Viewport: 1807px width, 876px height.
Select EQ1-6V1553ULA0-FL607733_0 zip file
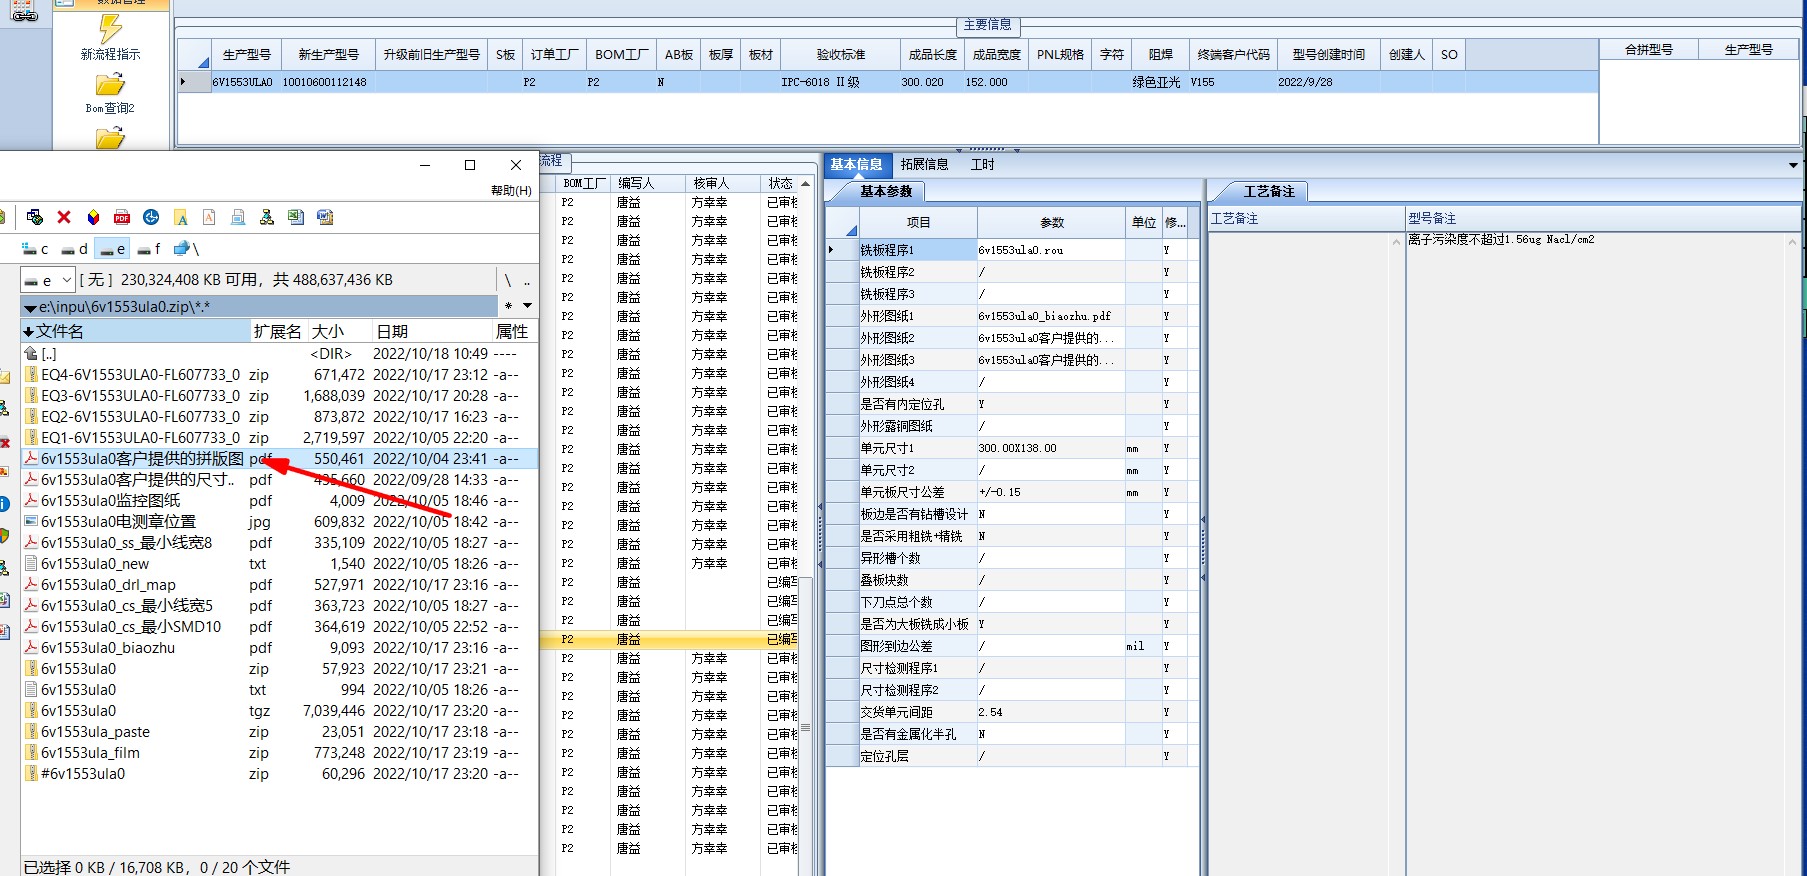click(141, 438)
